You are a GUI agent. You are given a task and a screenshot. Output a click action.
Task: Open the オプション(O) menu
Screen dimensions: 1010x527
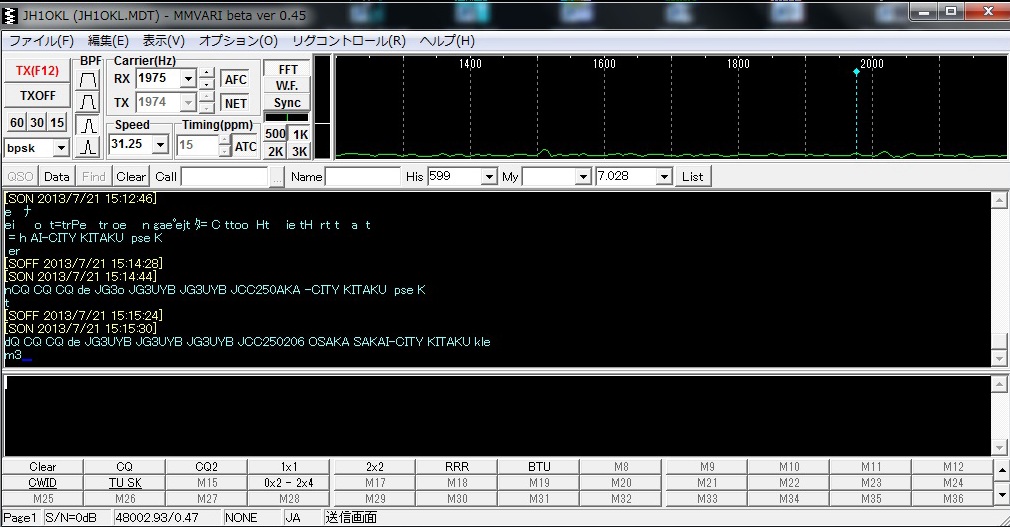pos(238,41)
